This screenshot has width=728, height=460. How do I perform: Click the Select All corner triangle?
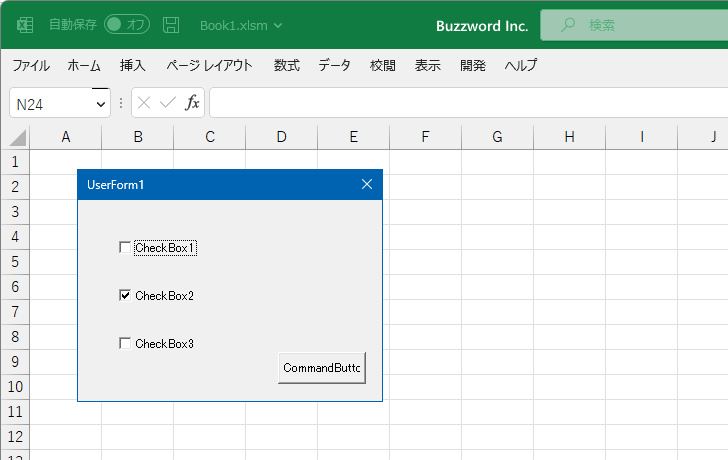click(x=17, y=138)
